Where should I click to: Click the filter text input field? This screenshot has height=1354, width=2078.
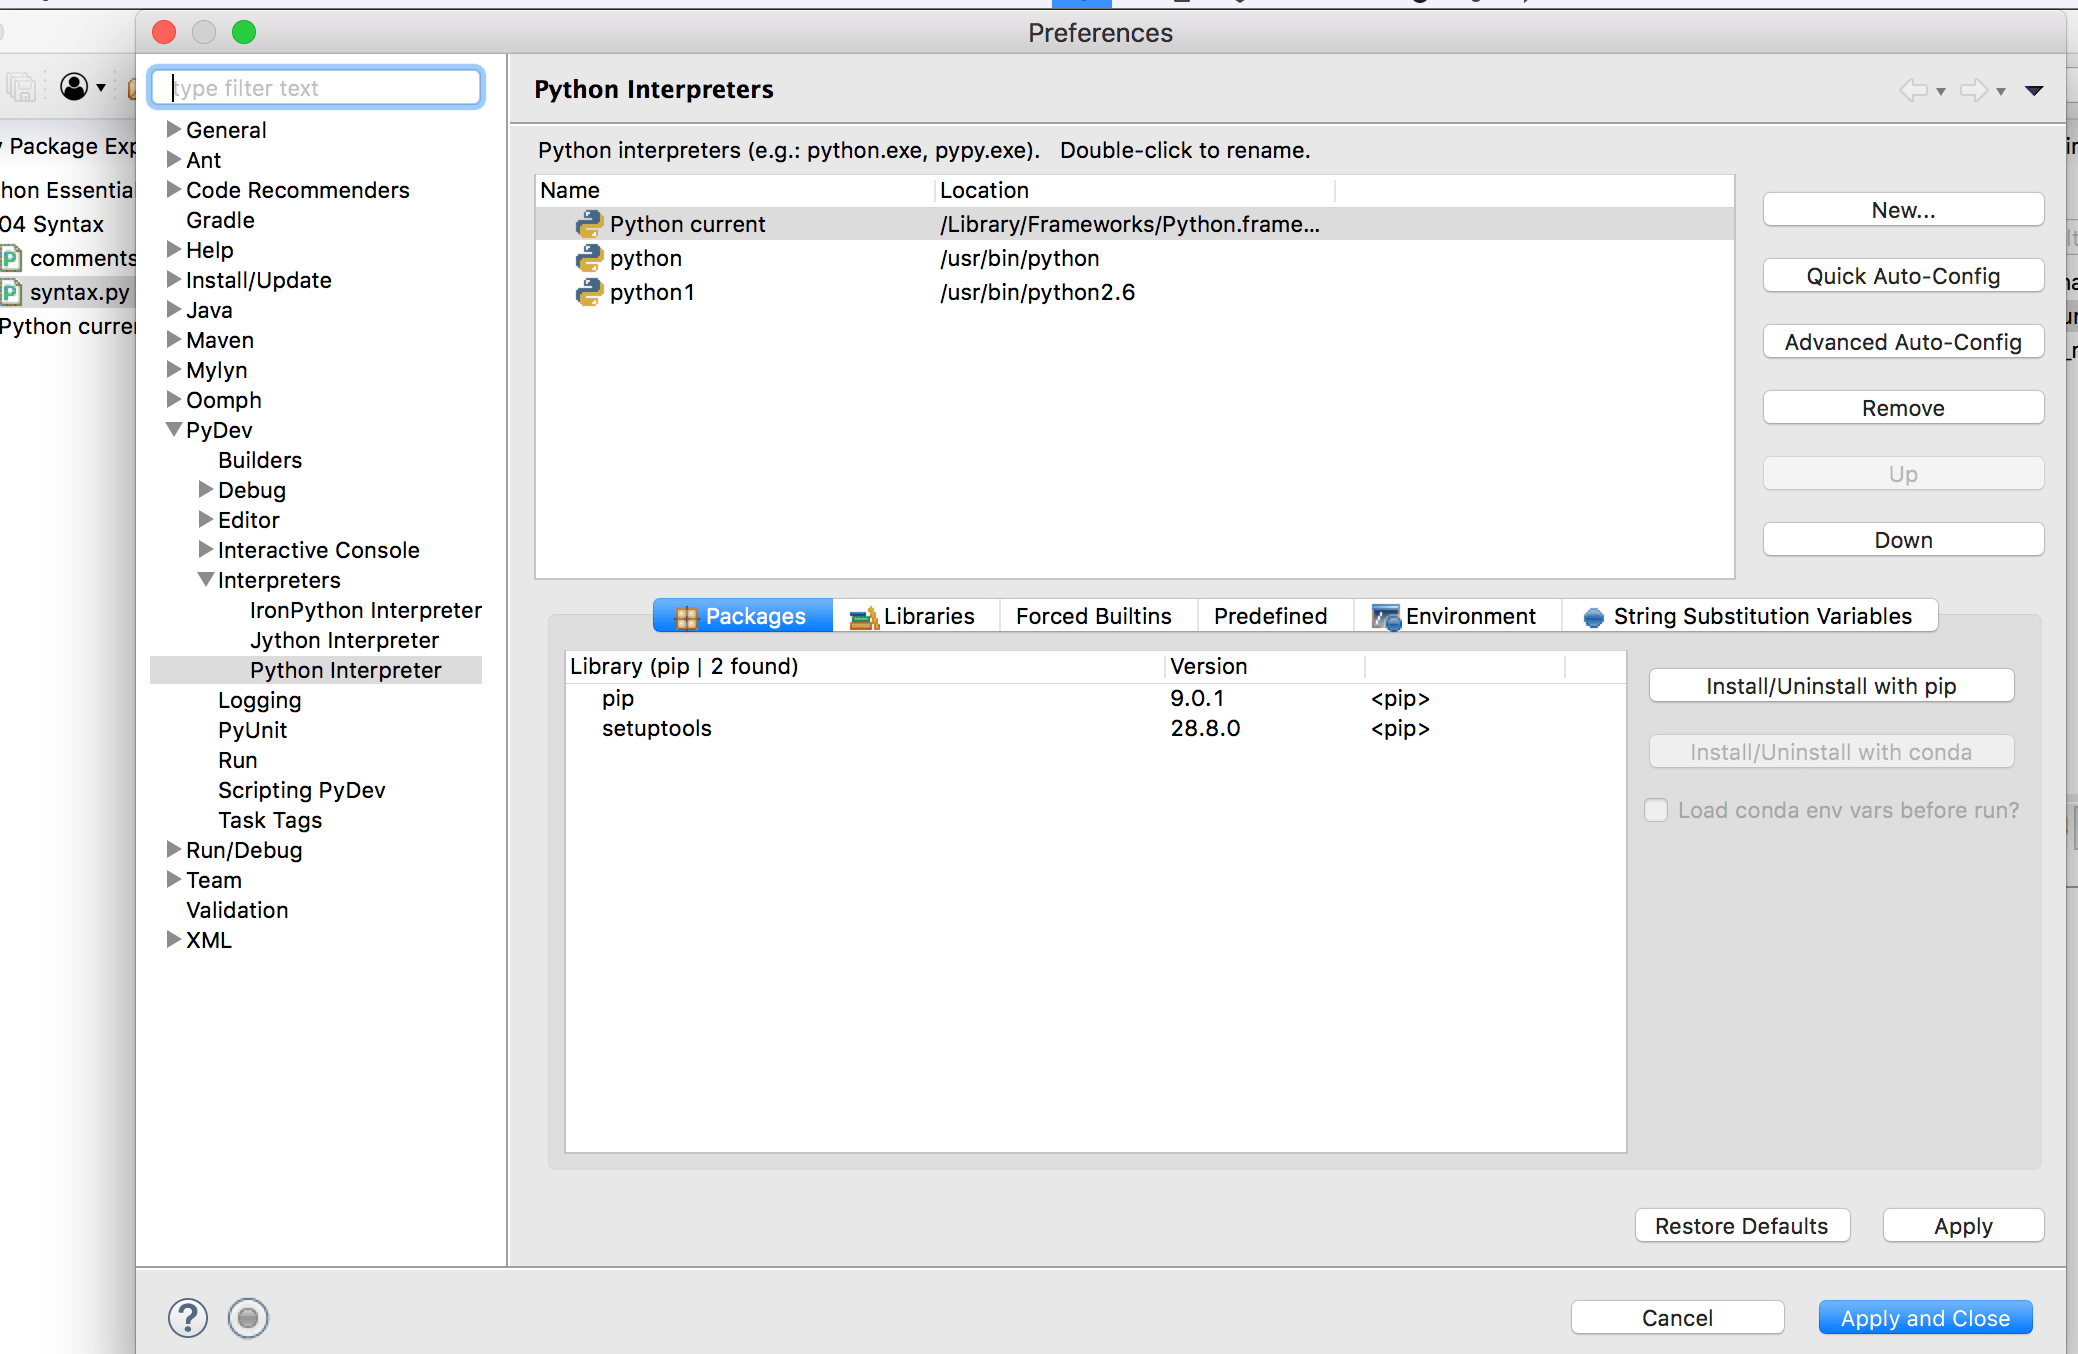click(x=318, y=88)
